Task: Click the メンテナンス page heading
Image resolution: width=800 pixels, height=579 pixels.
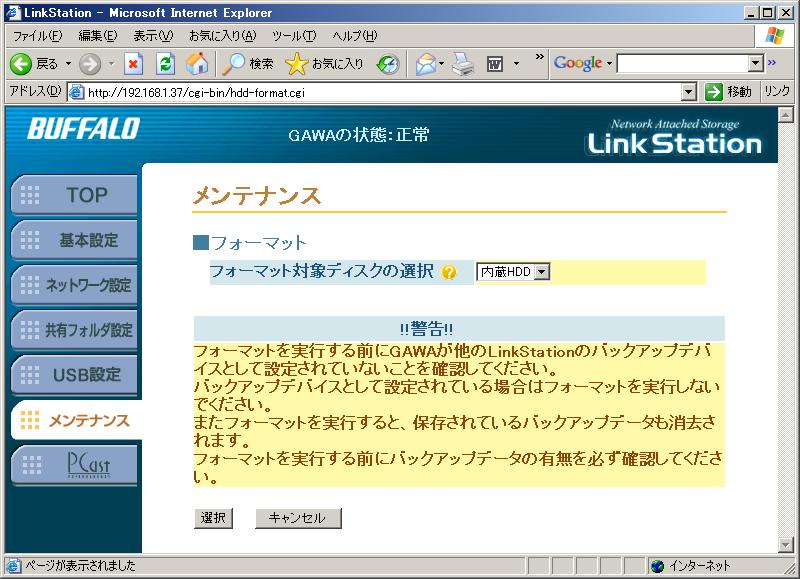Action: pyautogui.click(x=257, y=196)
